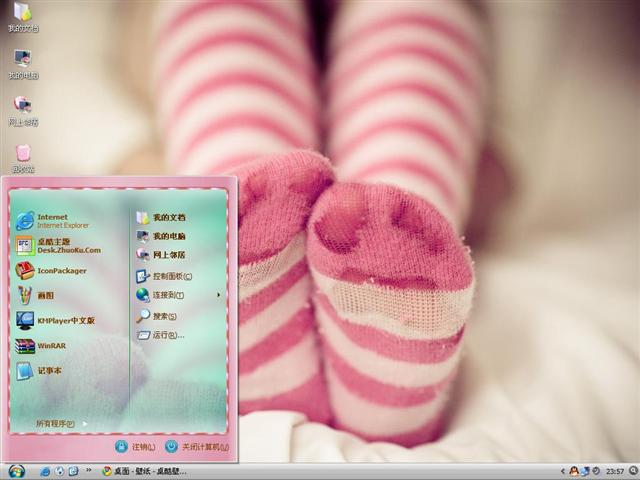Open 我的电脑 in start menu right pane
The image size is (640, 480).
[x=161, y=236]
